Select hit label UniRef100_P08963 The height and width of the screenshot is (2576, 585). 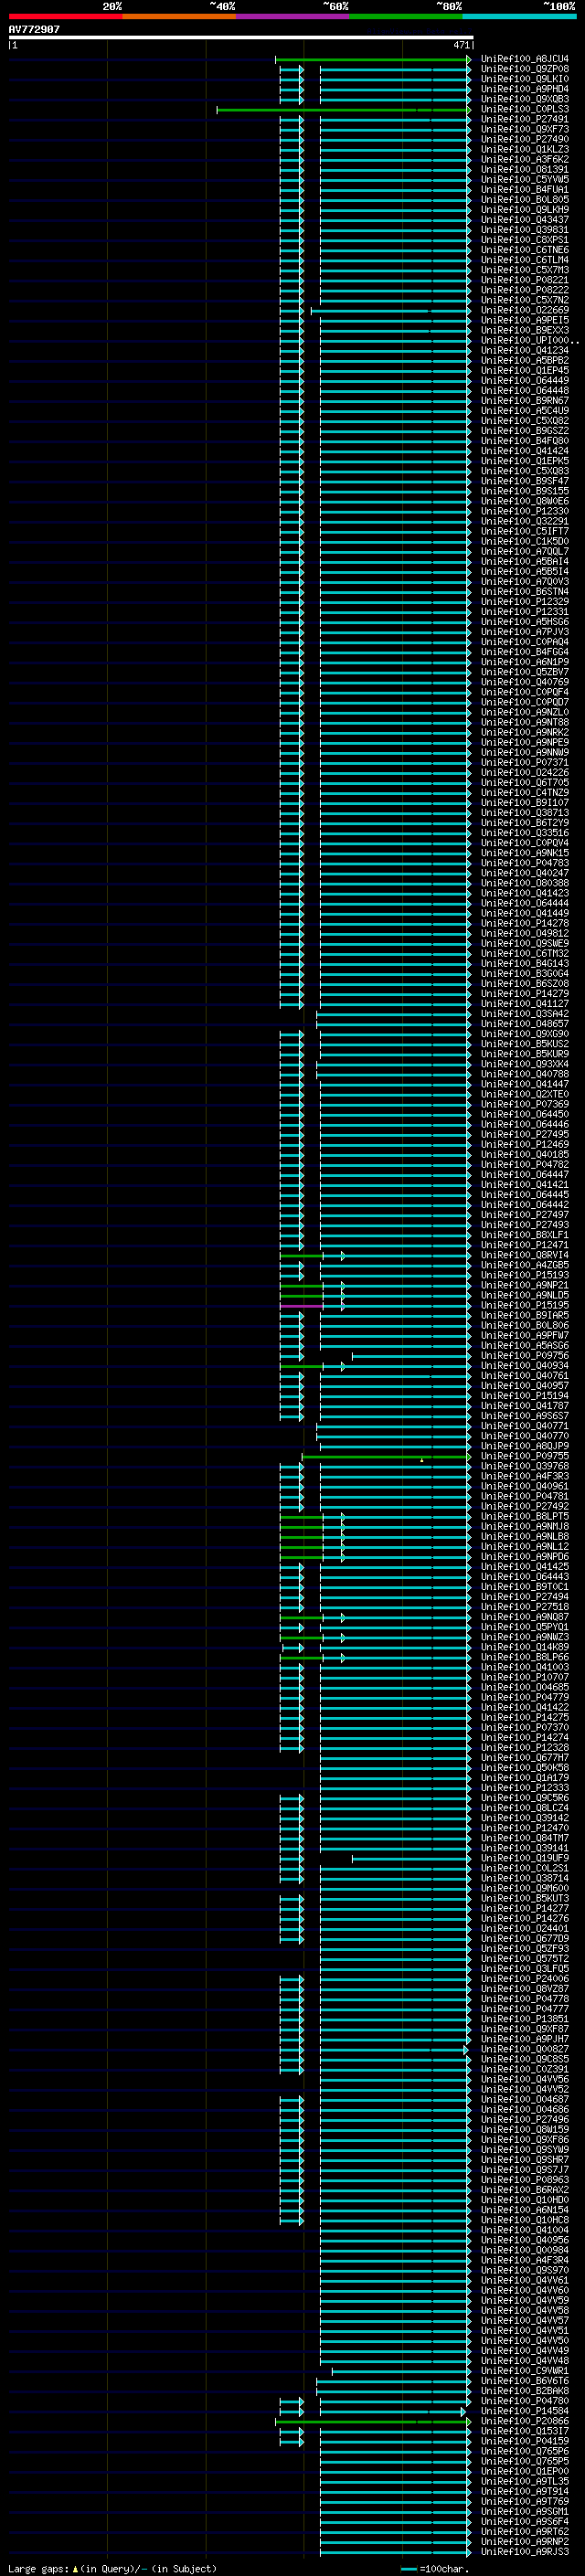pos(524,2180)
